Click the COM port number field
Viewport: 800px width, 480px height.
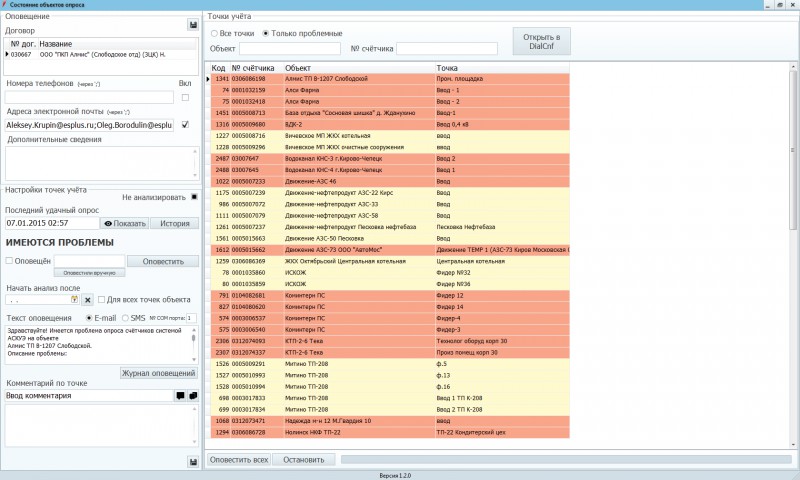[x=191, y=318]
